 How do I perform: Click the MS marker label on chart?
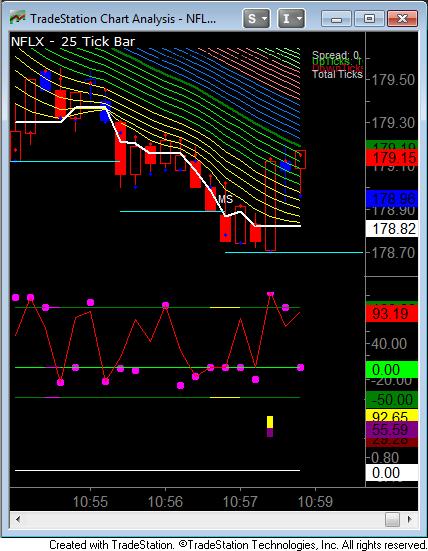coord(225,199)
